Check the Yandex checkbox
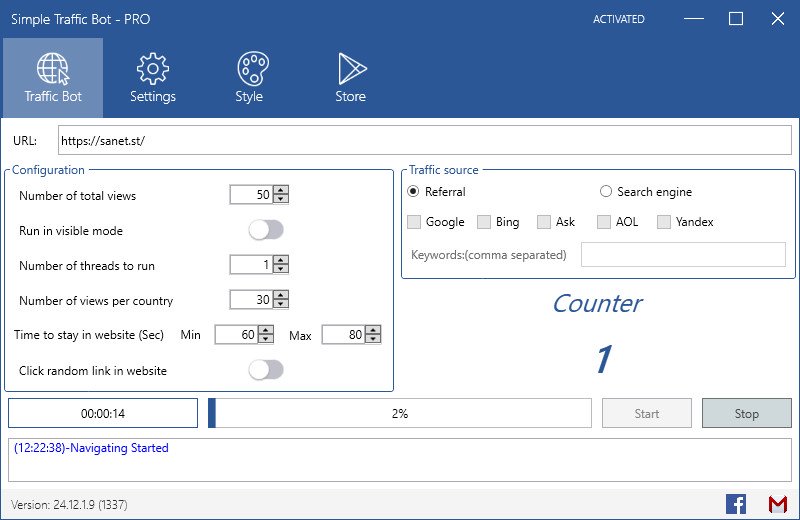Viewport: 800px width, 520px height. (x=664, y=222)
